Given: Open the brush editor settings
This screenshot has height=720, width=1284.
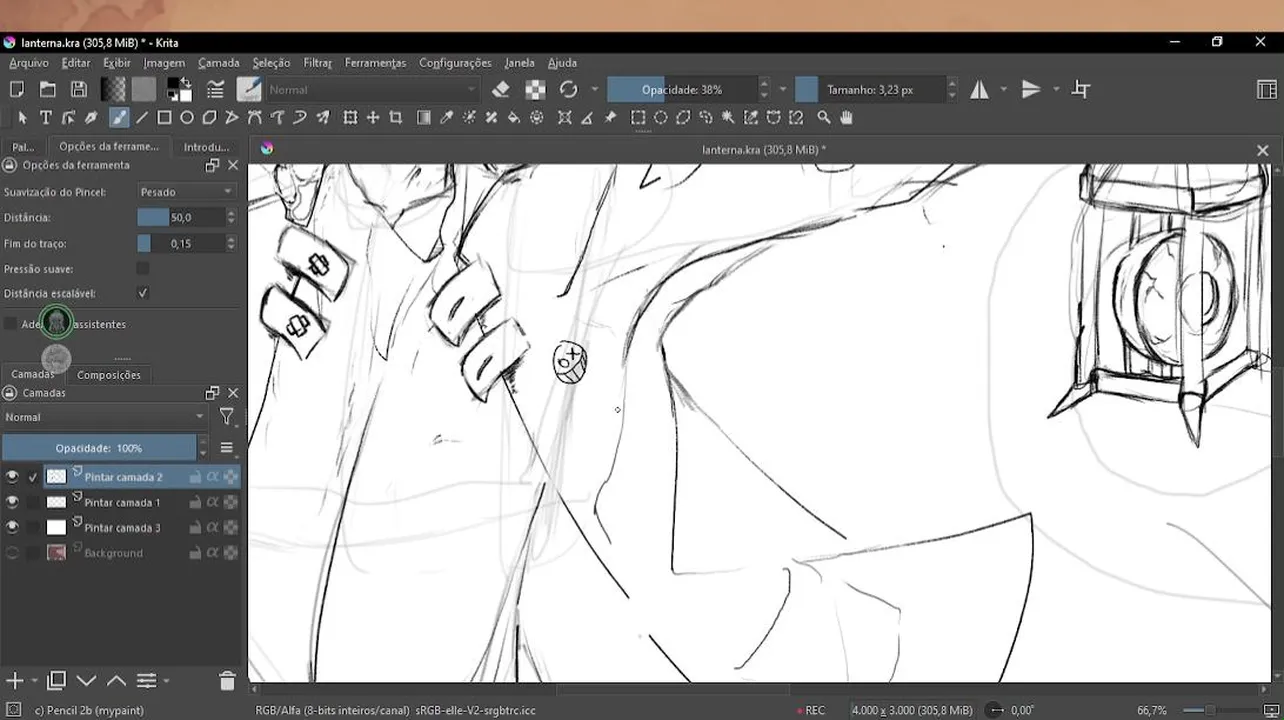Looking at the screenshot, I should tap(215, 89).
